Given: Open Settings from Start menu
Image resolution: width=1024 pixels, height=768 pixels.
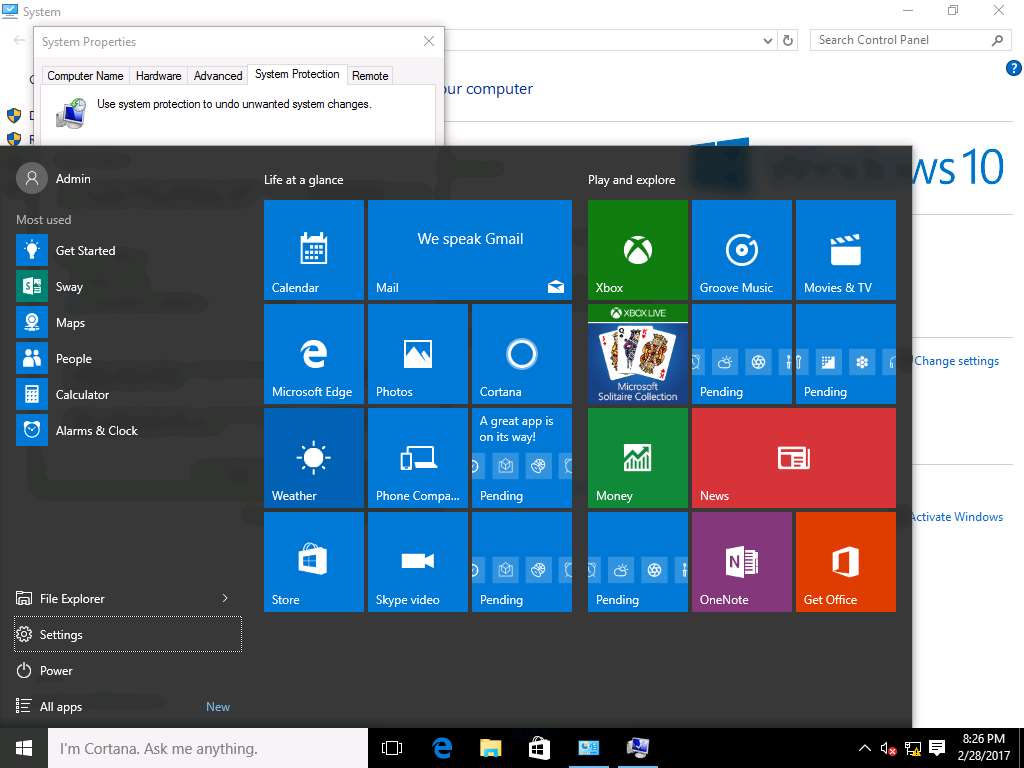Looking at the screenshot, I should (x=128, y=634).
